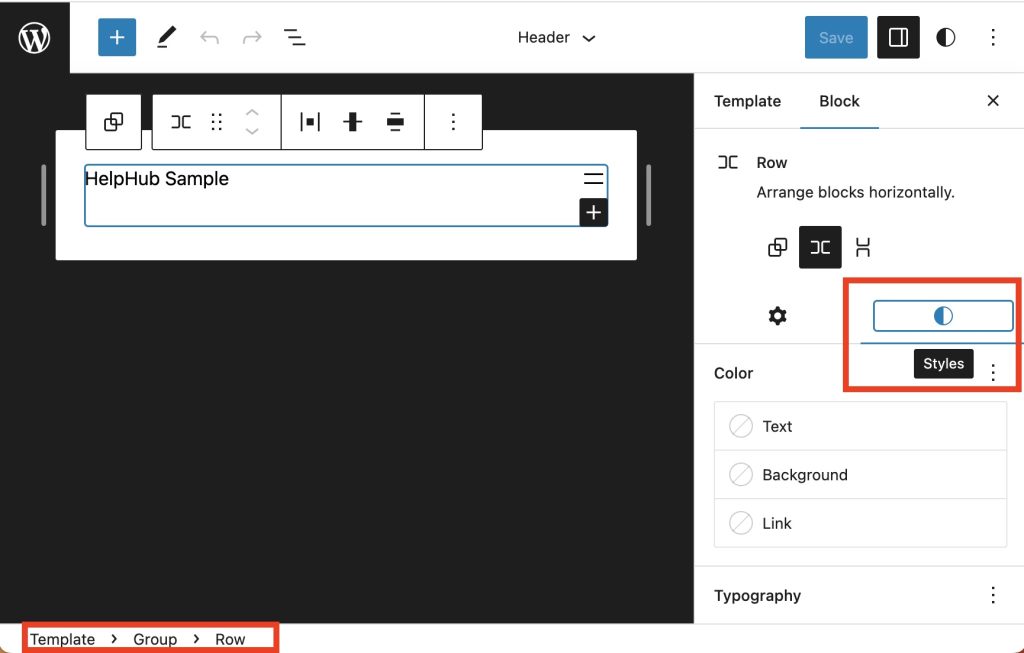The height and width of the screenshot is (653, 1024).
Task: Transform the Row using the Group variation icon
Action: (x=778, y=247)
